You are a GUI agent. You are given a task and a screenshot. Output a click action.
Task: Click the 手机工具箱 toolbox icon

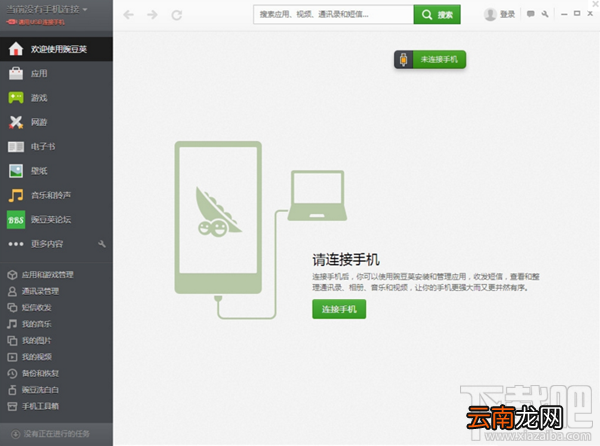click(12, 406)
